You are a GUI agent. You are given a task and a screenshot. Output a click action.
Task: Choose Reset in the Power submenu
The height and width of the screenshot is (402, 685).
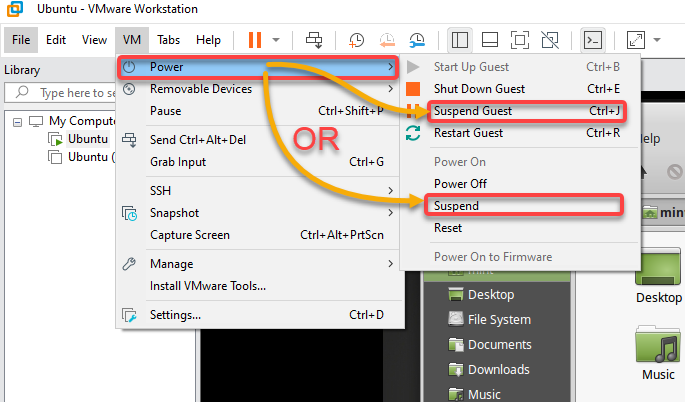coord(520,228)
